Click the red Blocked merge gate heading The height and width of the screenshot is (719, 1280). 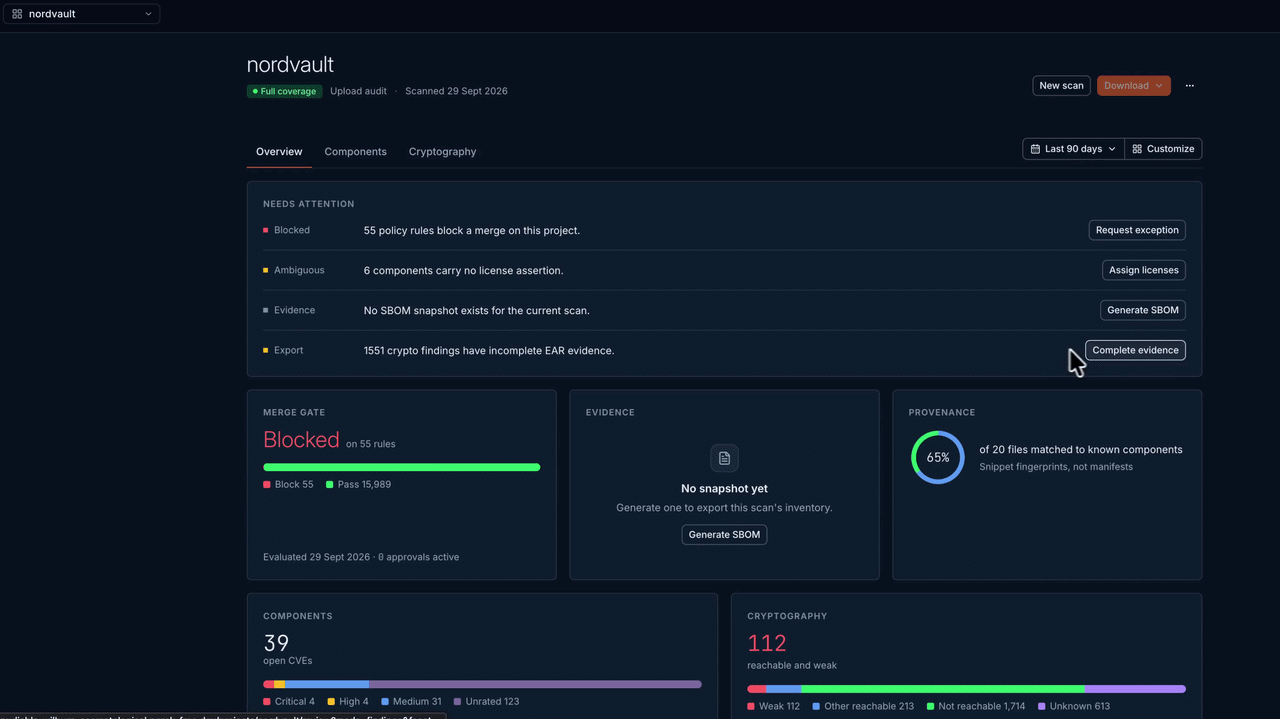tap(301, 440)
